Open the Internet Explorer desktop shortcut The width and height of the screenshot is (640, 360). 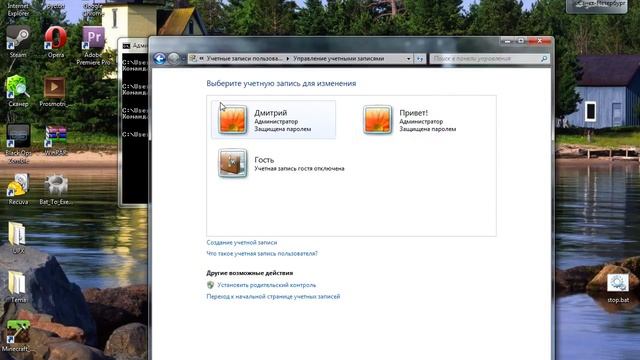(18, 9)
